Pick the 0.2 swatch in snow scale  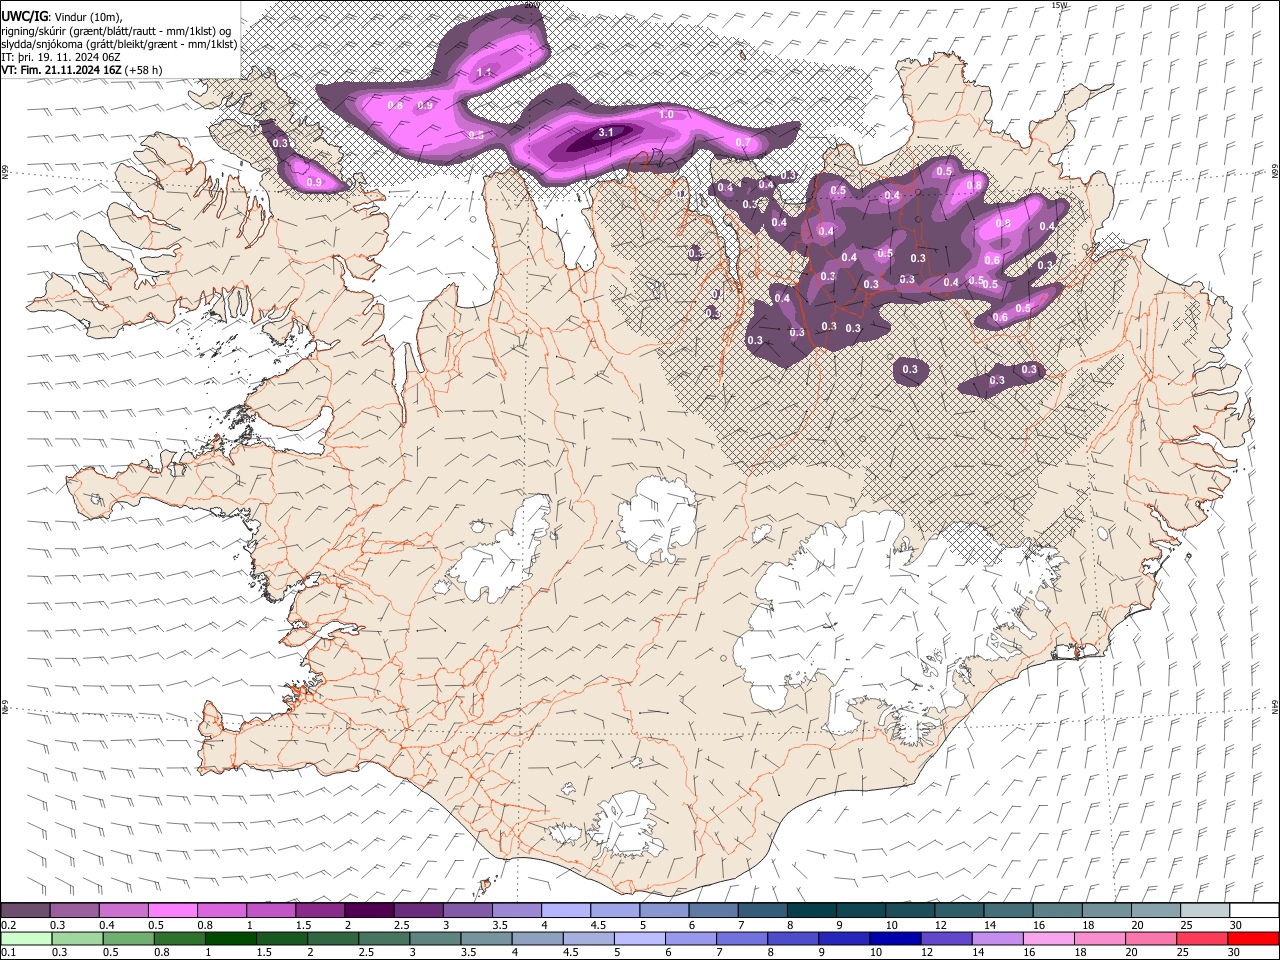25,910
